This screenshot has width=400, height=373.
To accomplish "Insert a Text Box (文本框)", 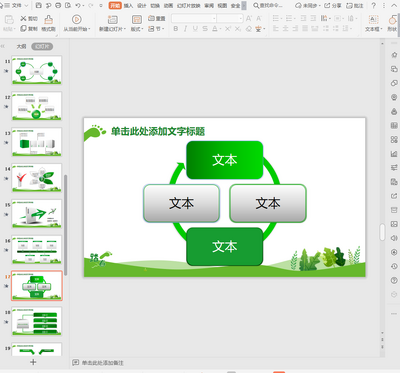I will (x=373, y=23).
